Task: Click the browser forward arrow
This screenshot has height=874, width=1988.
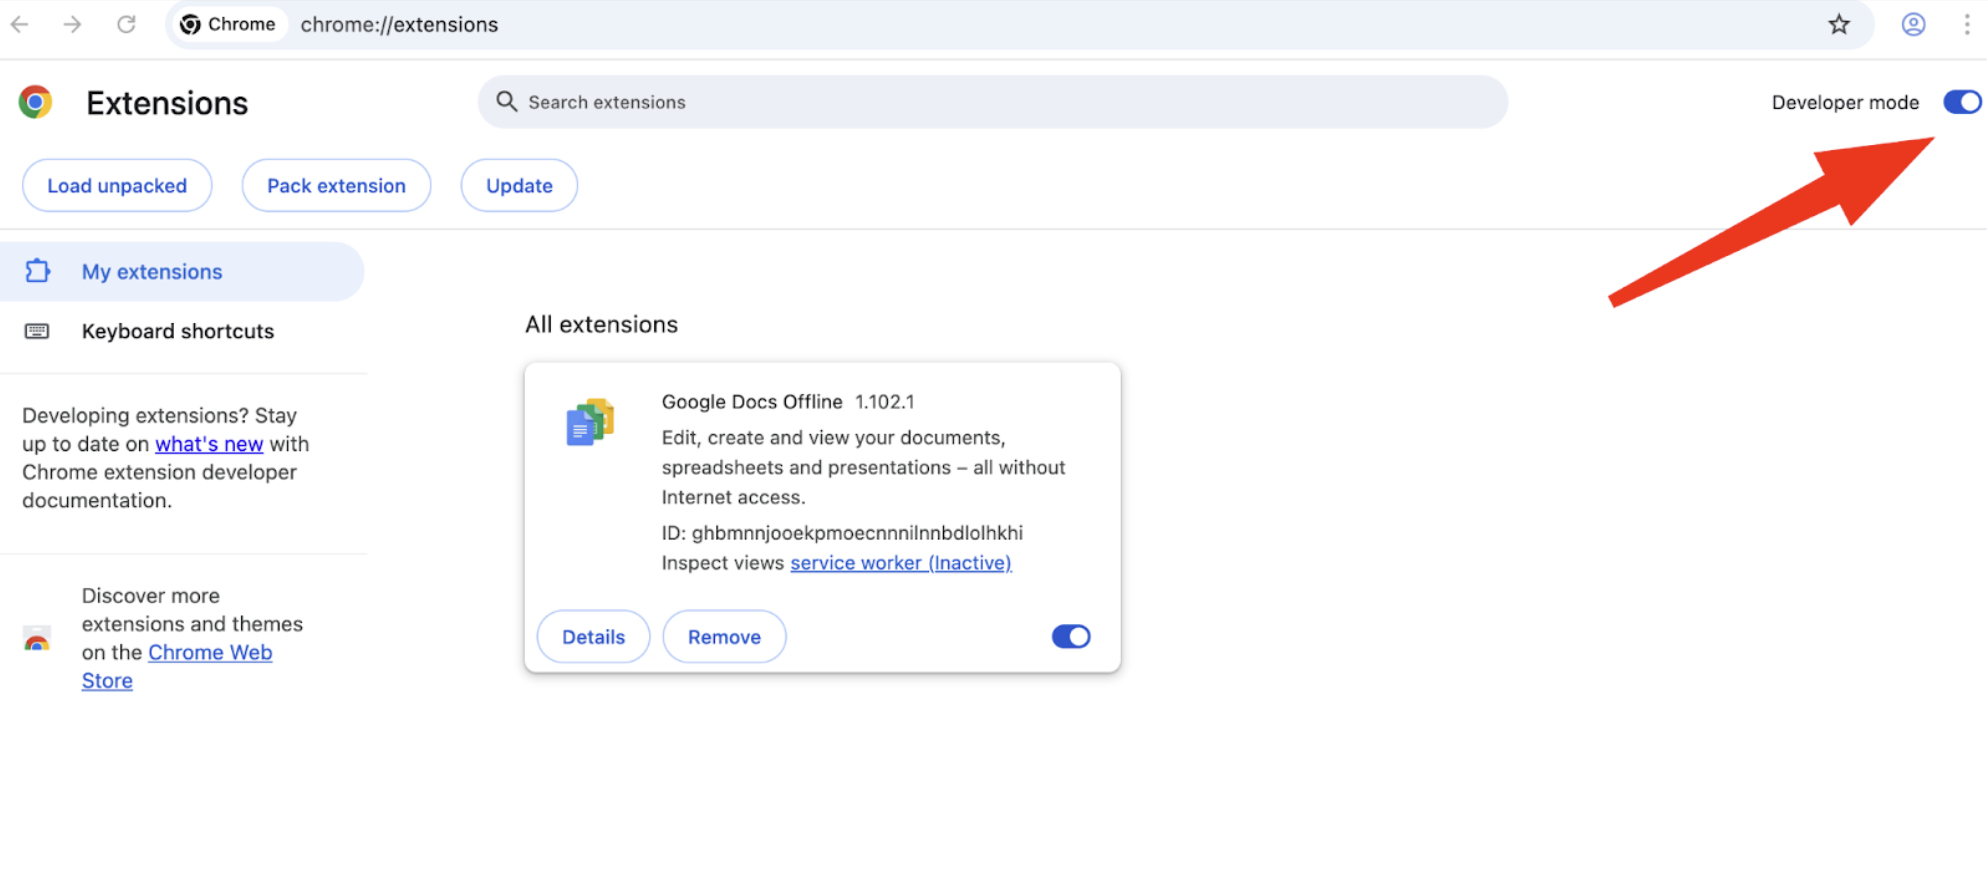Action: [72, 24]
